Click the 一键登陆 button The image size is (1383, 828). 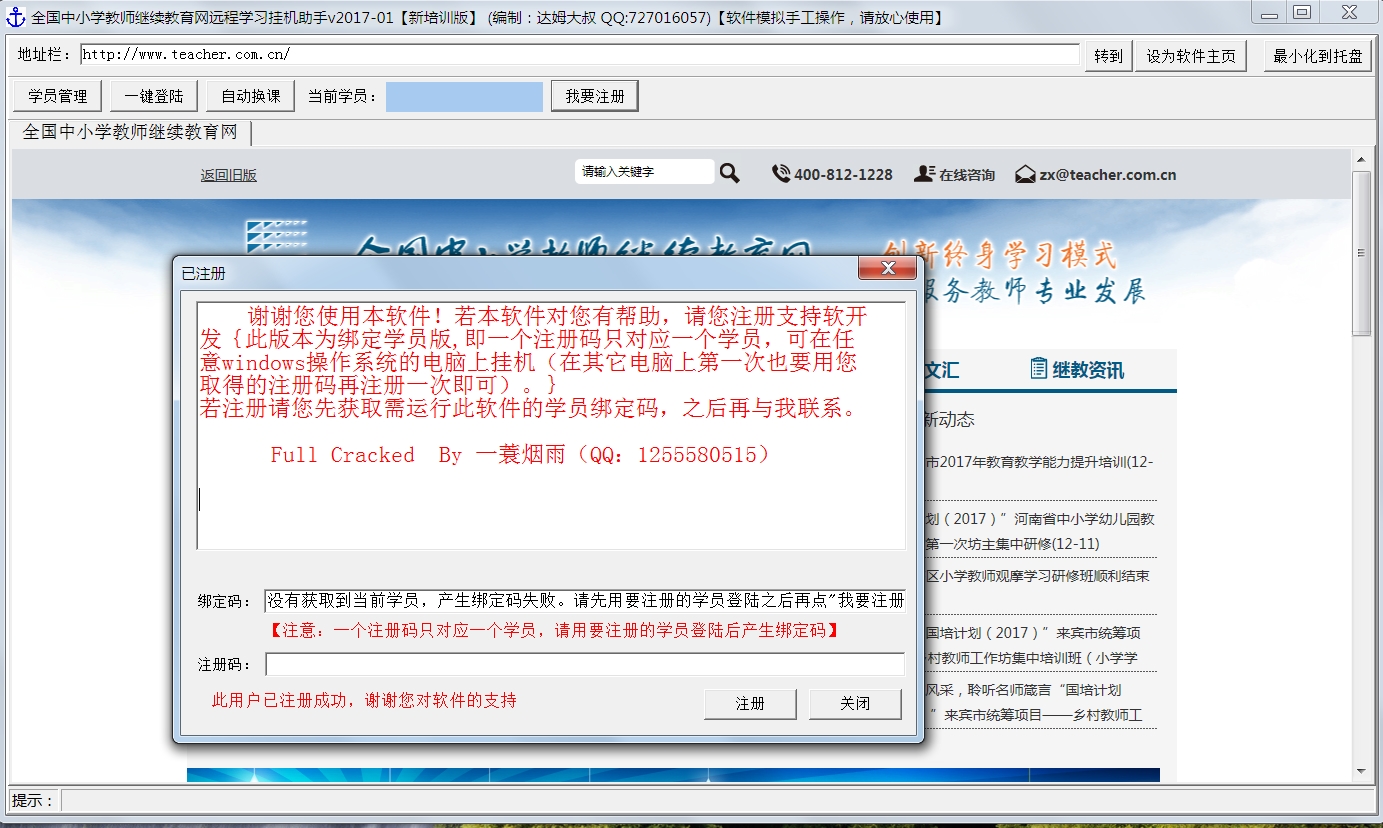coord(154,97)
